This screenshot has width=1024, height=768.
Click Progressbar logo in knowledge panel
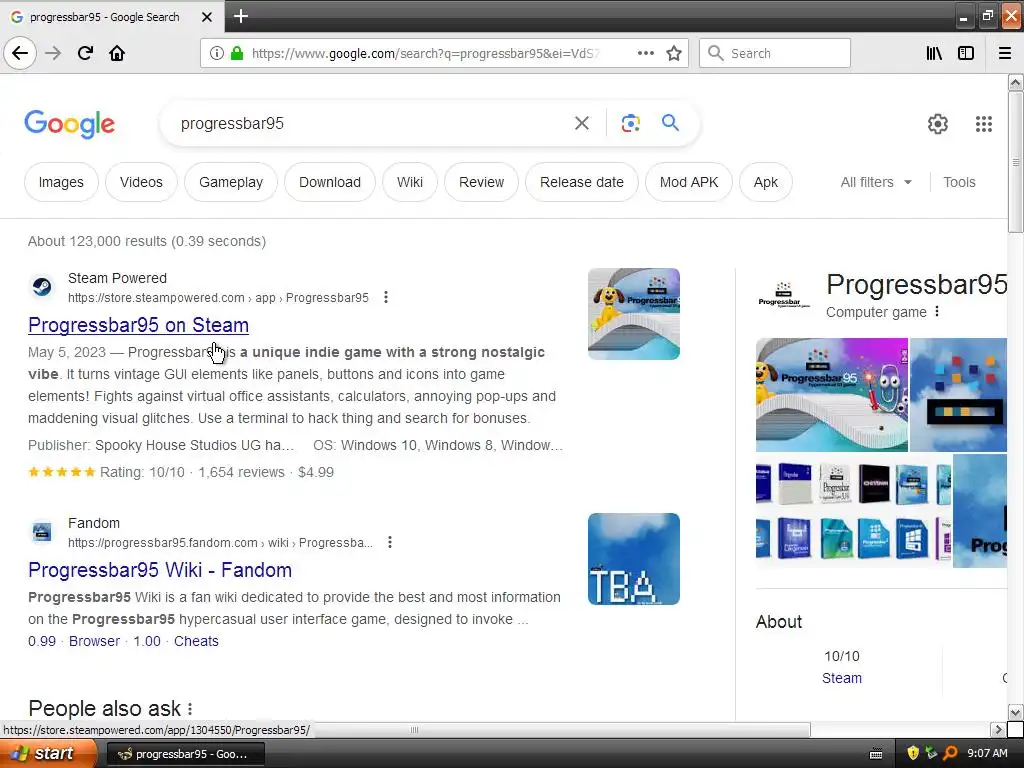pos(784,295)
